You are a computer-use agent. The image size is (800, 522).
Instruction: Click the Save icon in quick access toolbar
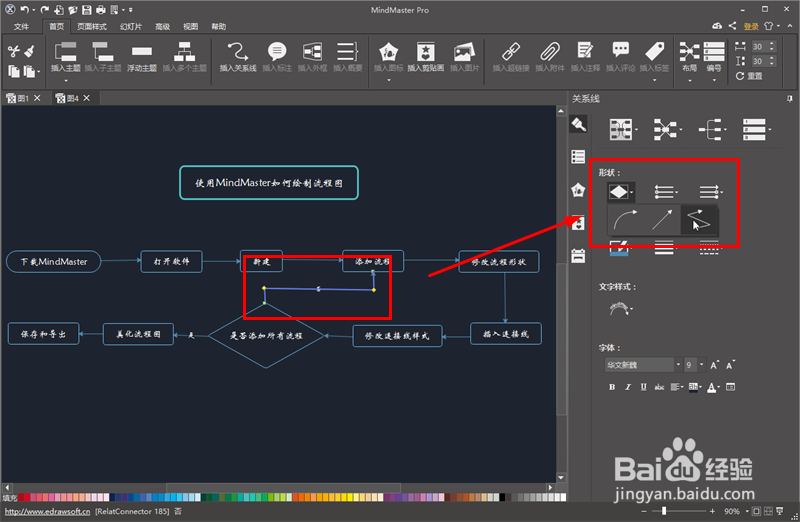[x=86, y=10]
